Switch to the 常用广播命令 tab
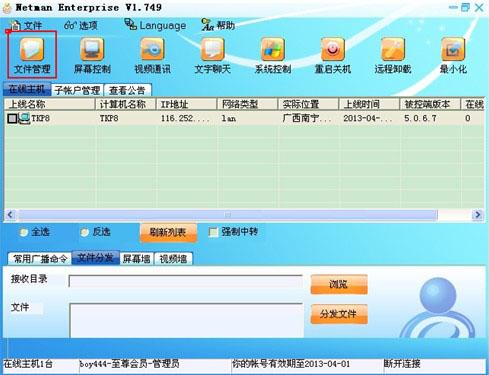The height and width of the screenshot is (375, 489). point(40,259)
